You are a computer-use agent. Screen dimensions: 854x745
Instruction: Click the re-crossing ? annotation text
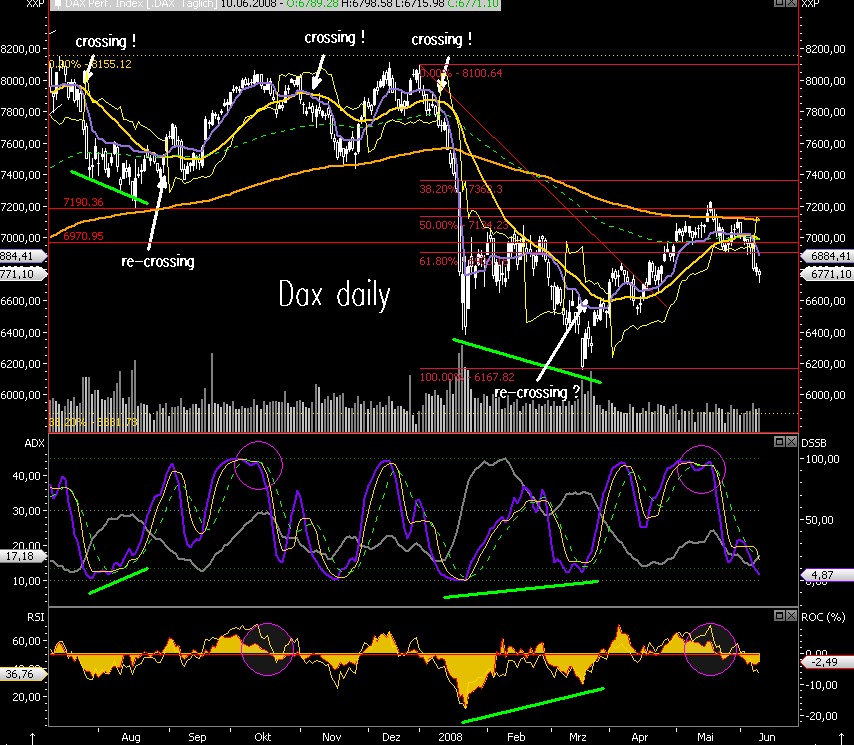click(x=537, y=392)
